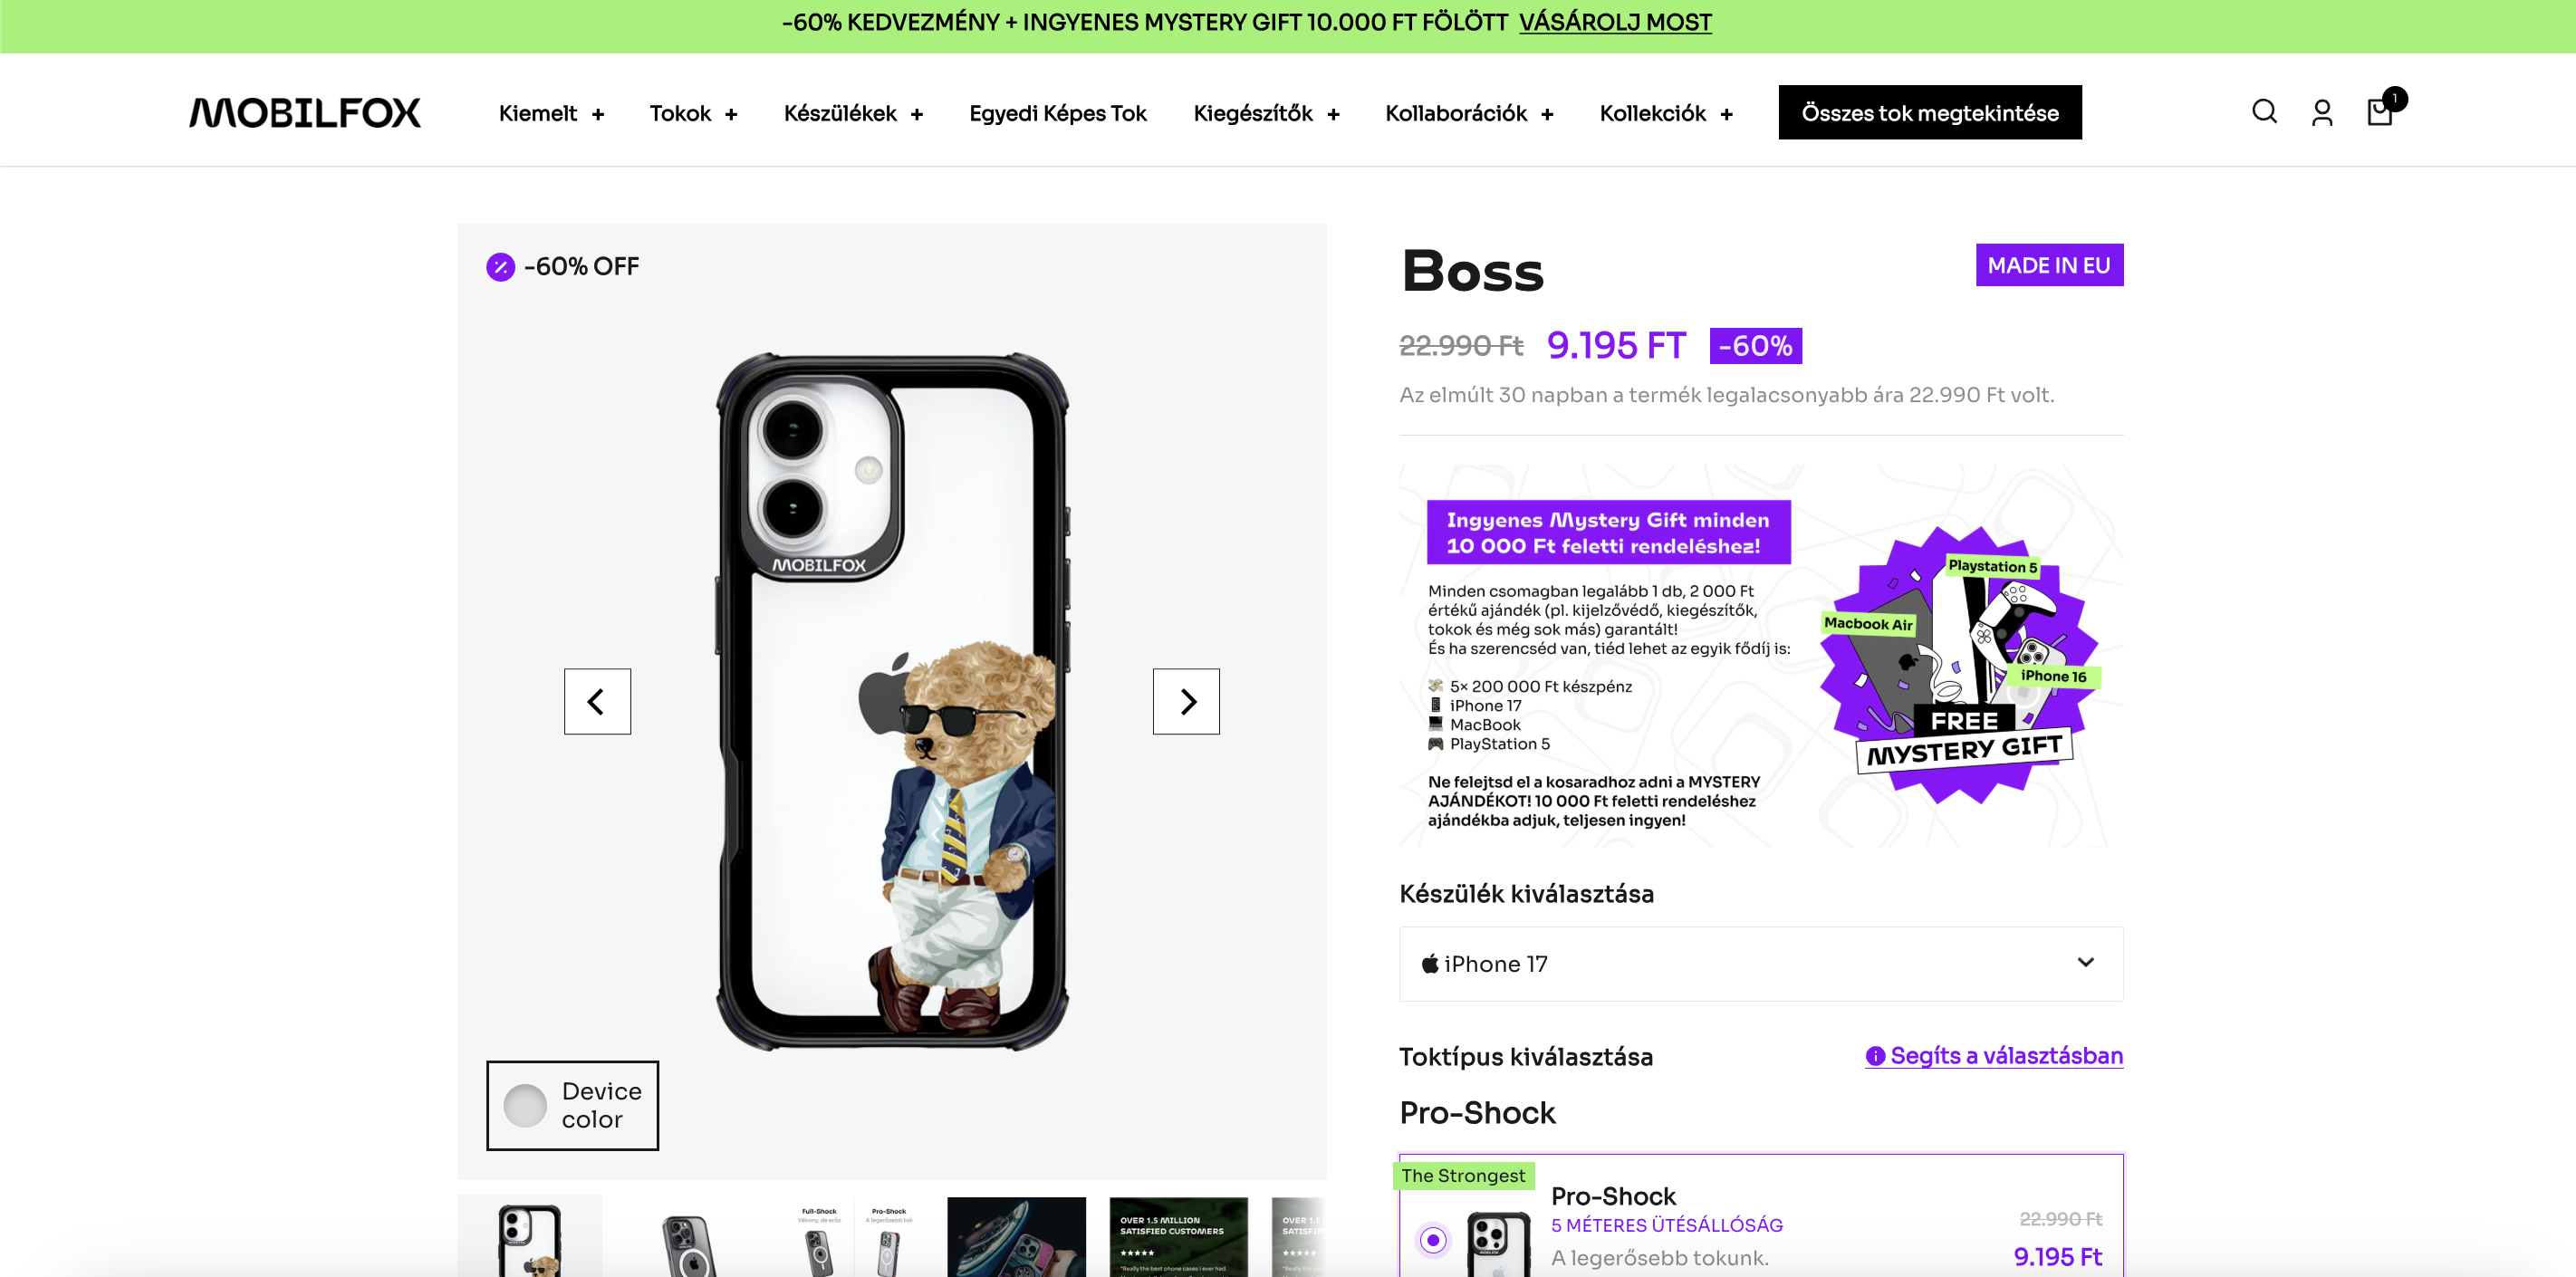Screen dimensions: 2576x1277
Task: Open the shopping cart icon
Action: click(x=2380, y=112)
